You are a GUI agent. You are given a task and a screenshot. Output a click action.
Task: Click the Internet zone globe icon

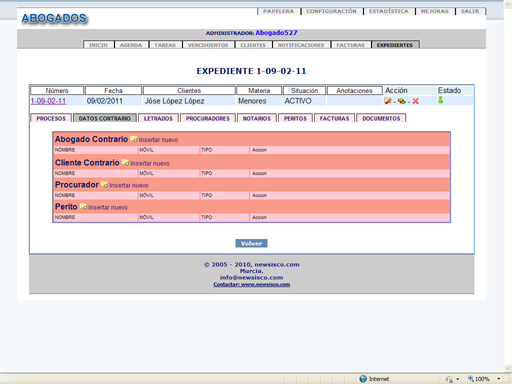363,379
